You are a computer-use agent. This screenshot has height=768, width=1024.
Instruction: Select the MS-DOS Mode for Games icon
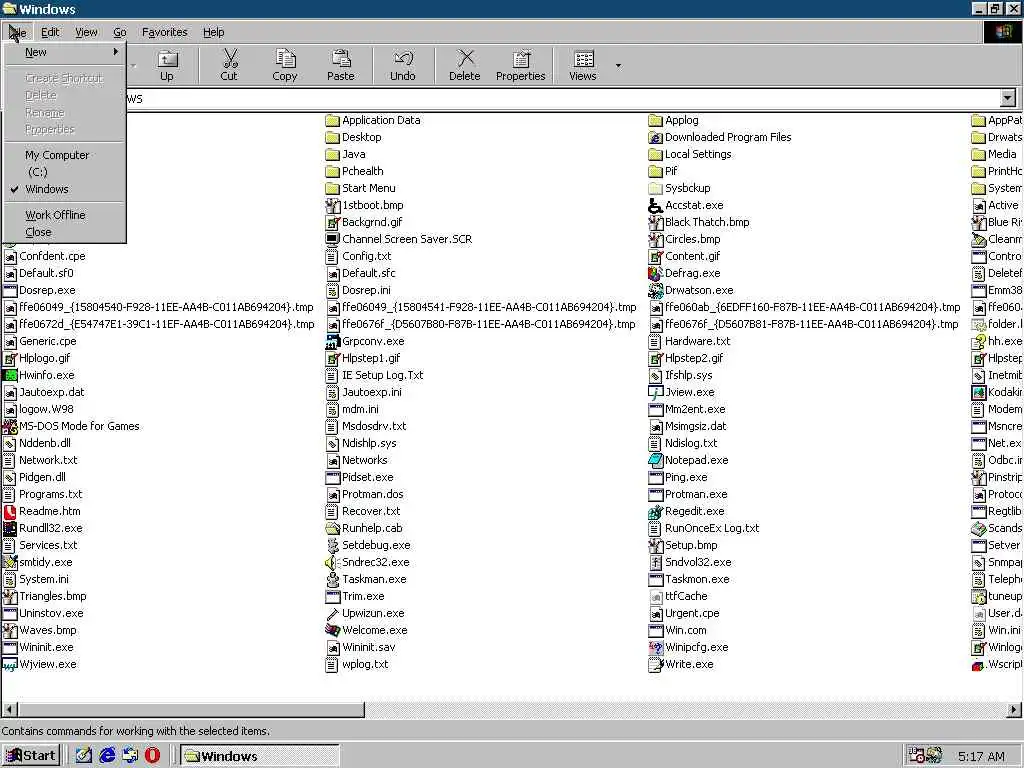pos(10,426)
